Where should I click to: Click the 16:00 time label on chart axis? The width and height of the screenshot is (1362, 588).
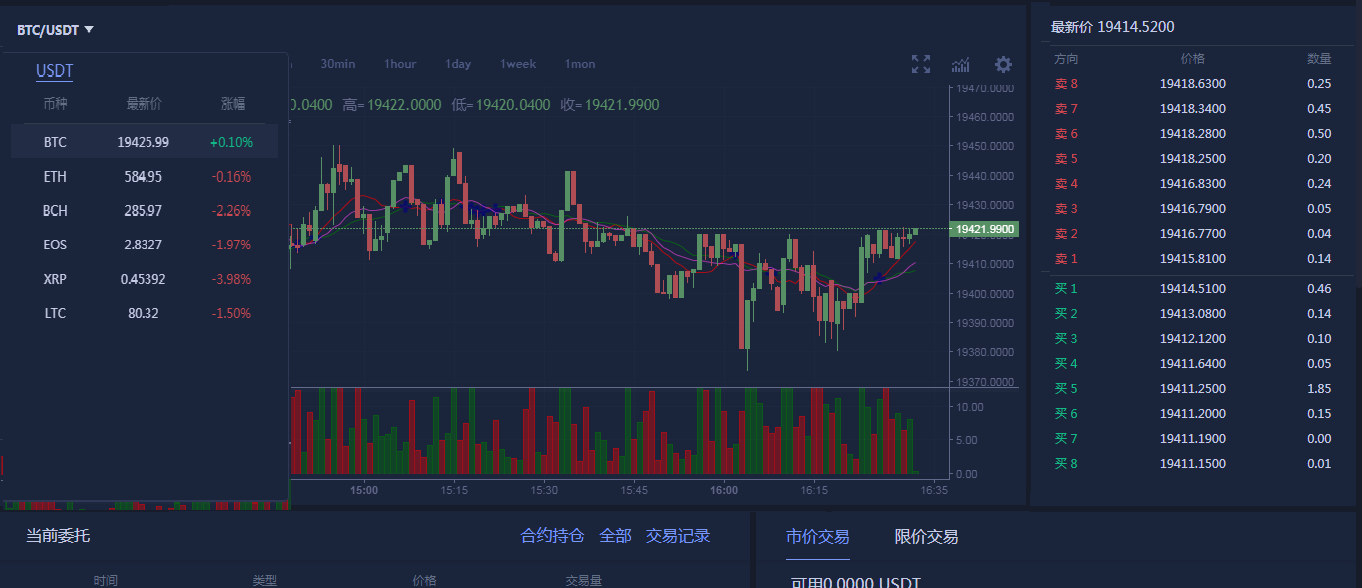[724, 491]
